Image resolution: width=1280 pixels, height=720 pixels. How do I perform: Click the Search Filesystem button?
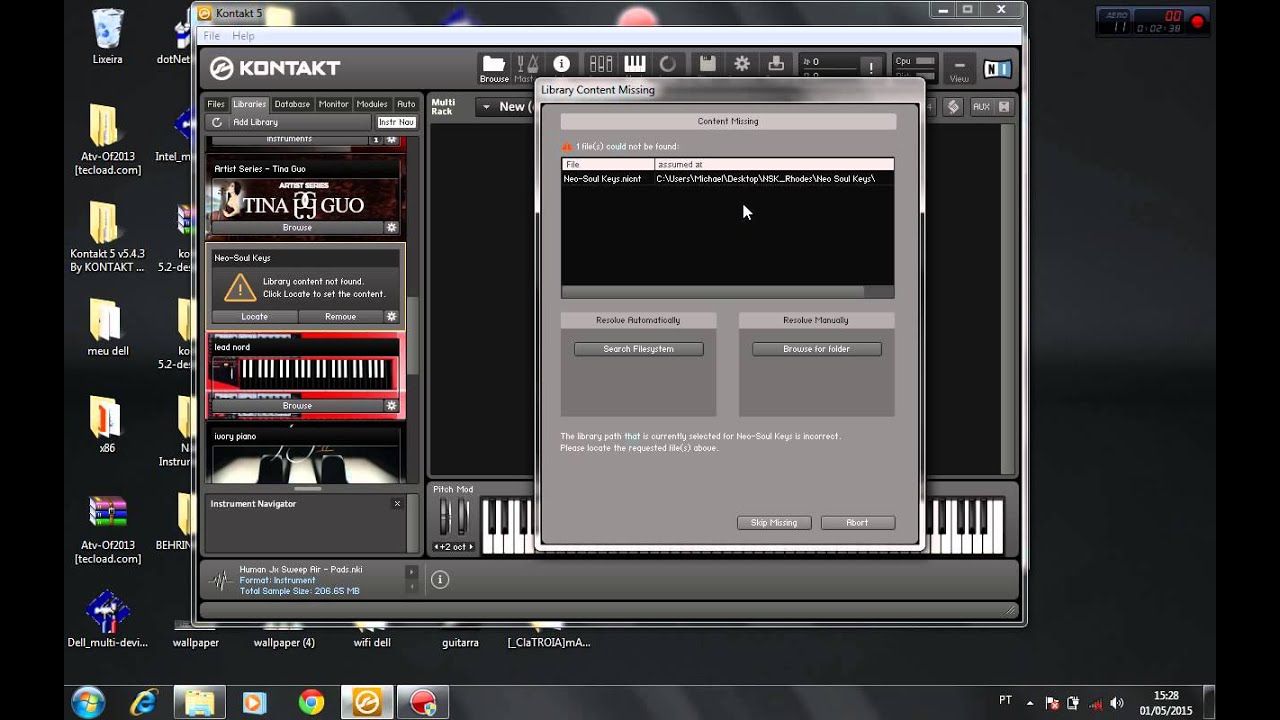click(639, 349)
